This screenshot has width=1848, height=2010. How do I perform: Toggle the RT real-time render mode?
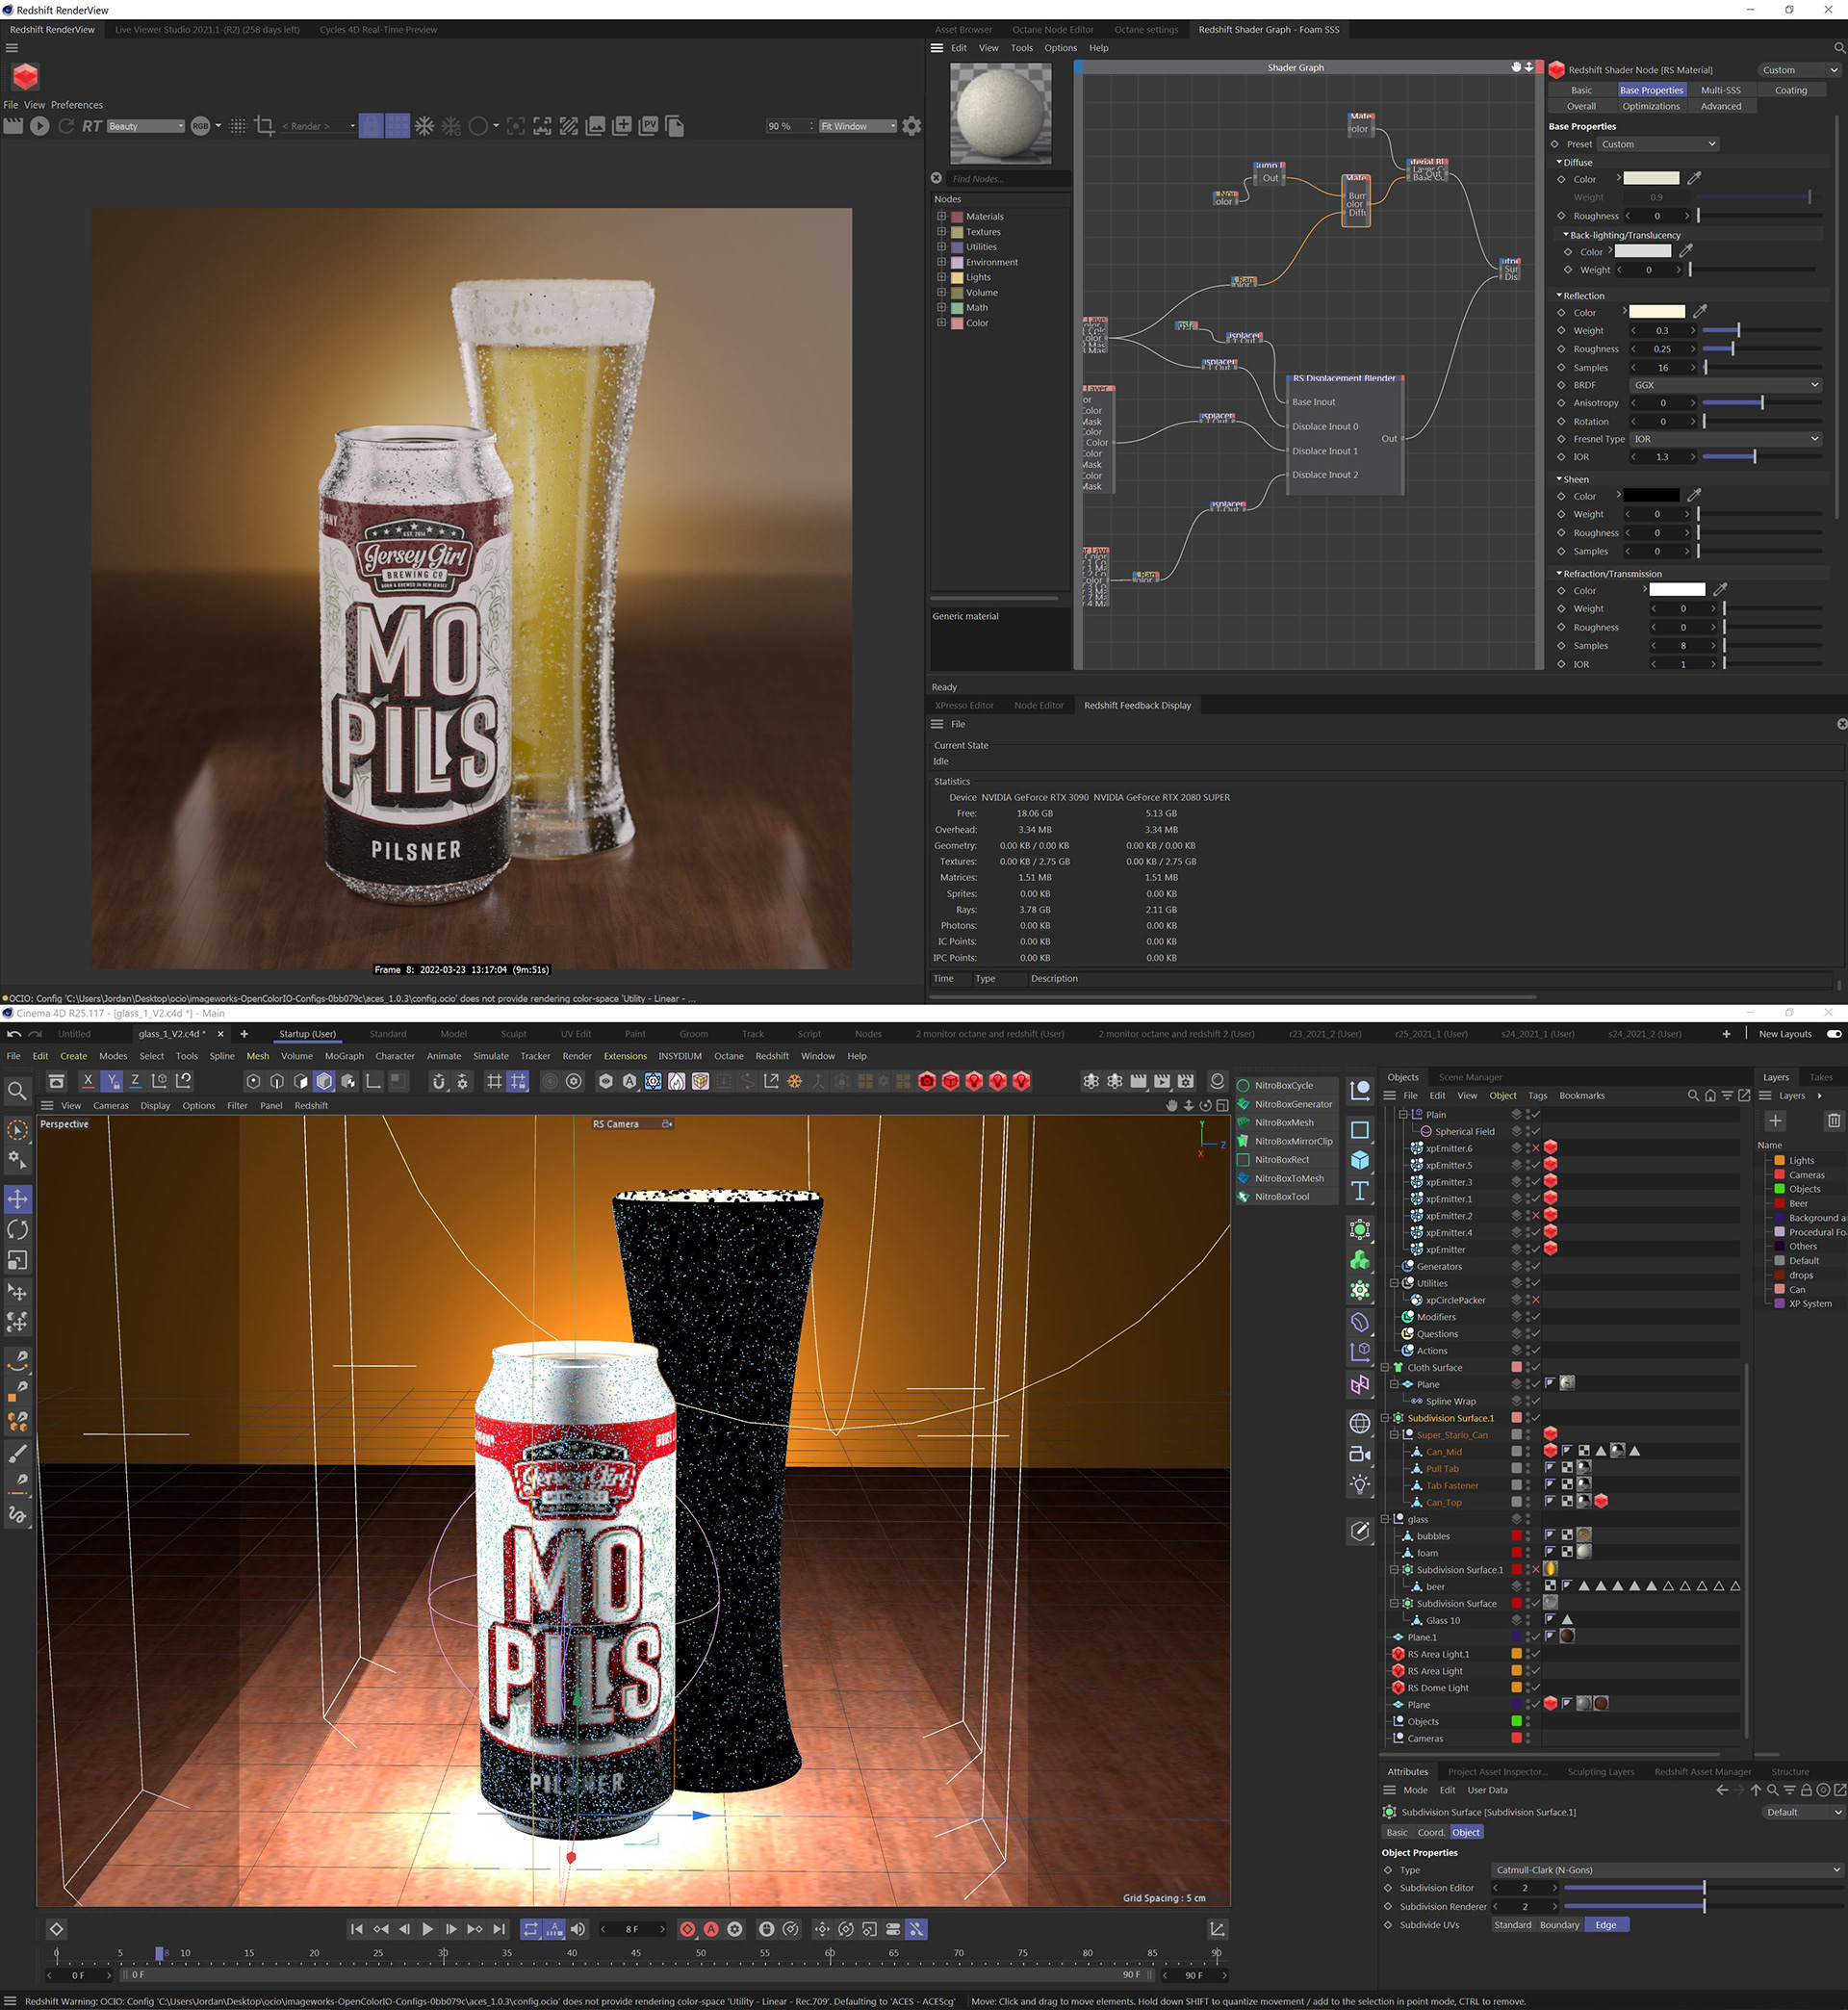click(x=92, y=126)
